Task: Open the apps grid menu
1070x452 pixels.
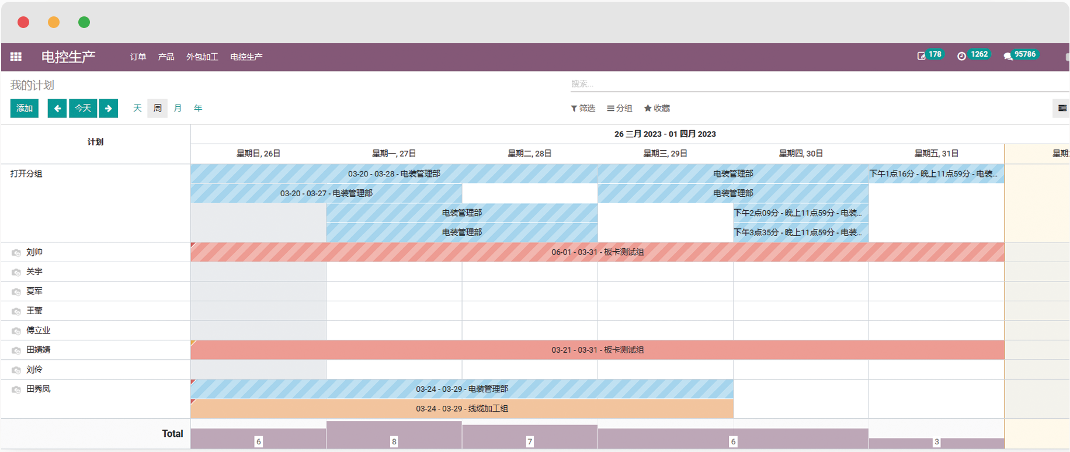Action: [16, 57]
